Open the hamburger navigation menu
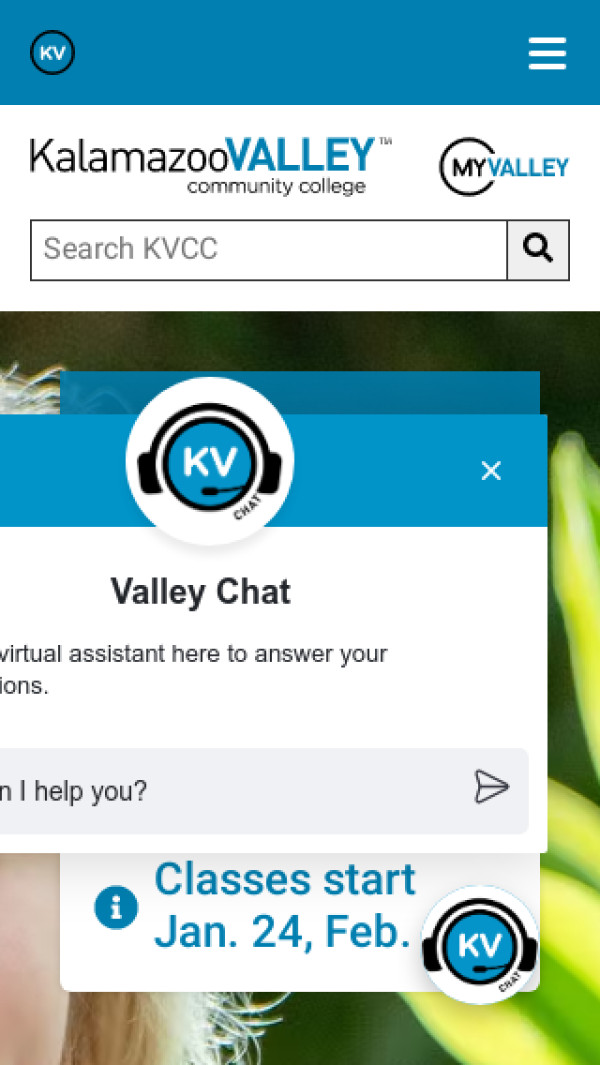 click(x=547, y=53)
